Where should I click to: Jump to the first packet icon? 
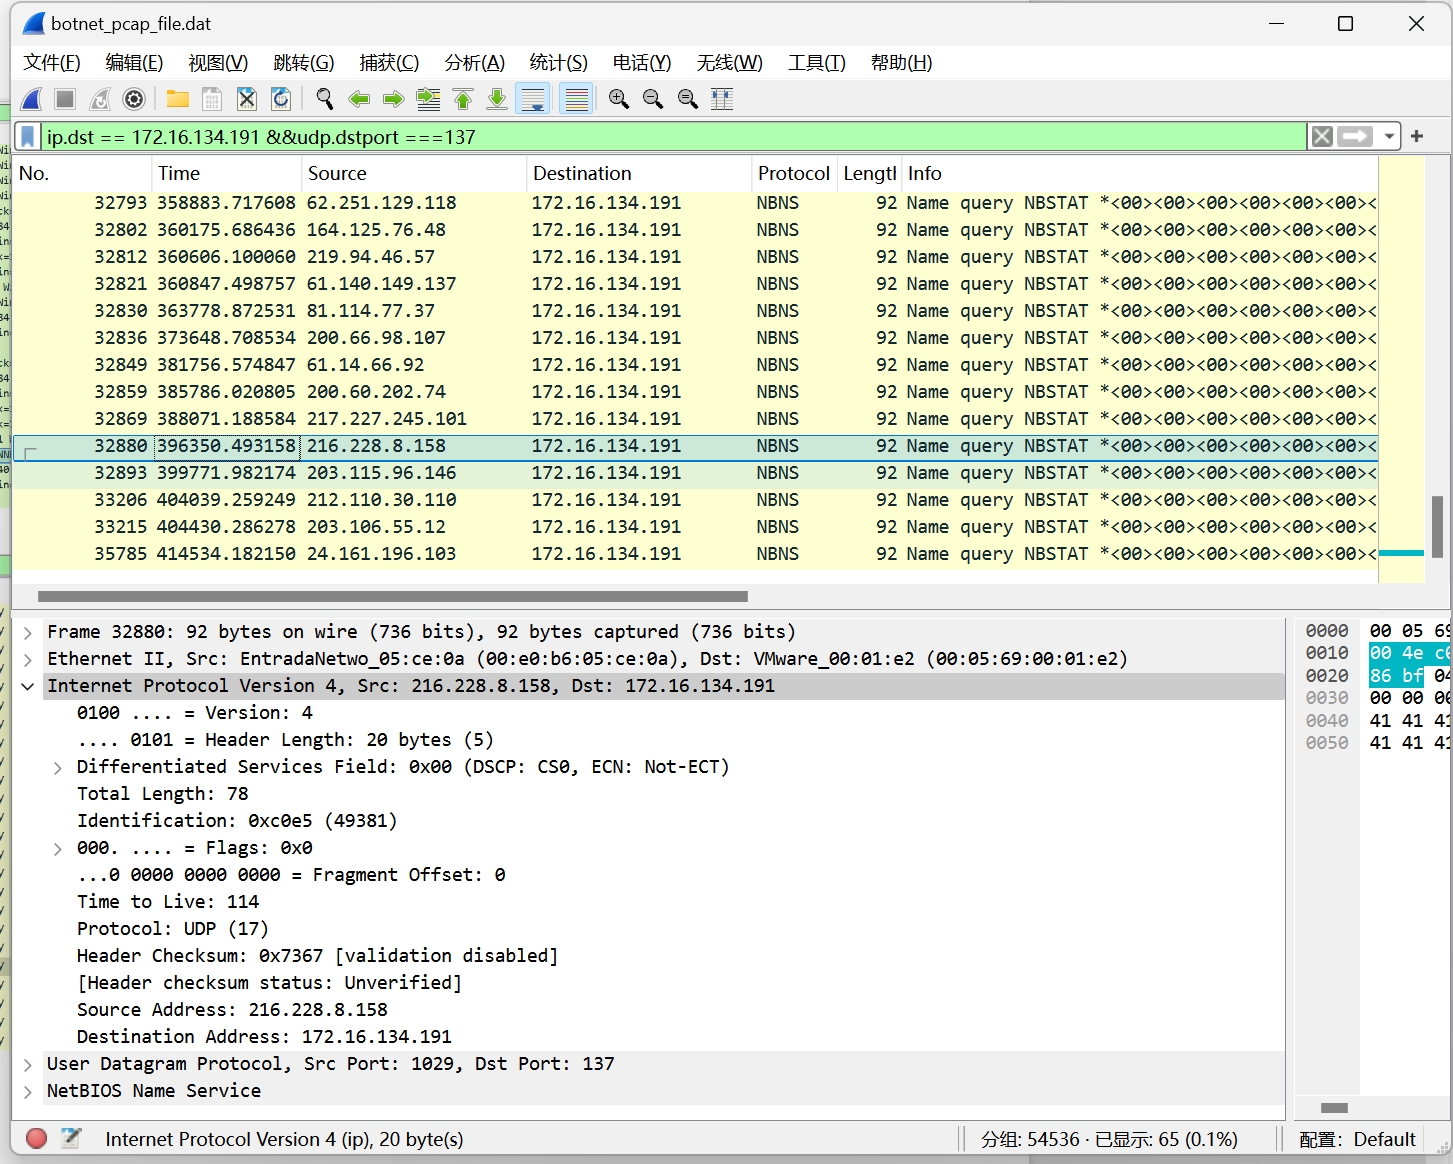click(463, 99)
